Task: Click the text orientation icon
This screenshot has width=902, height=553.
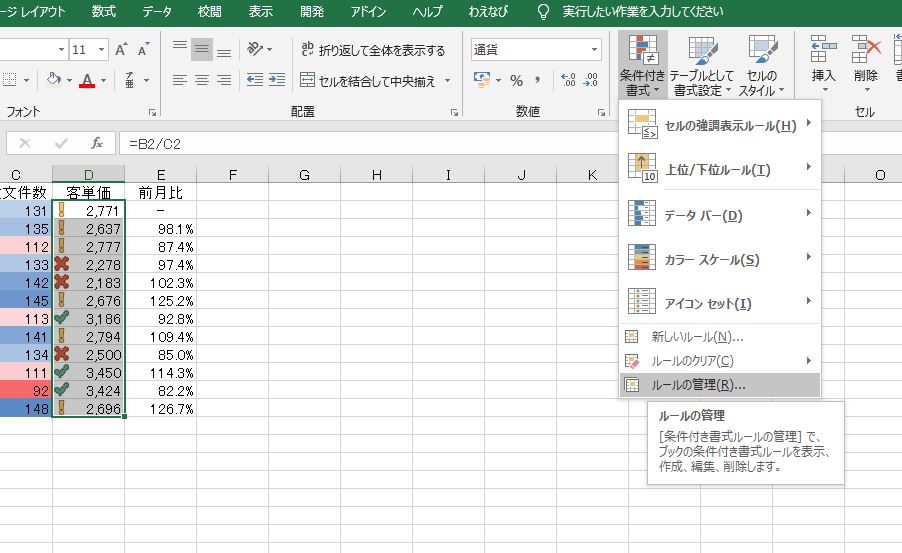Action: click(x=255, y=49)
